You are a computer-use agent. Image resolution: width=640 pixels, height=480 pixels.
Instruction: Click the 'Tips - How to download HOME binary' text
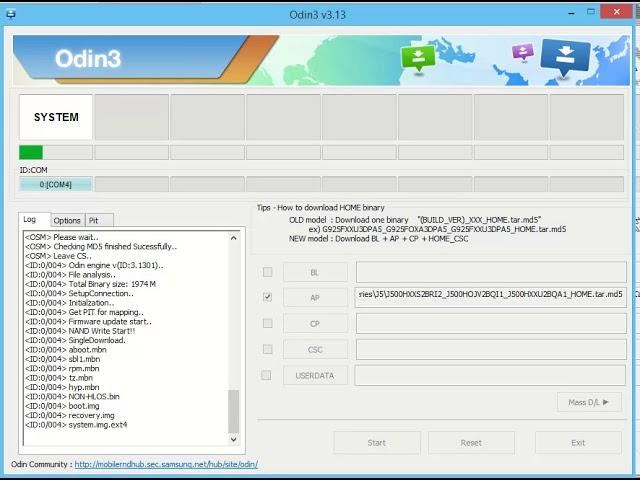(320, 207)
